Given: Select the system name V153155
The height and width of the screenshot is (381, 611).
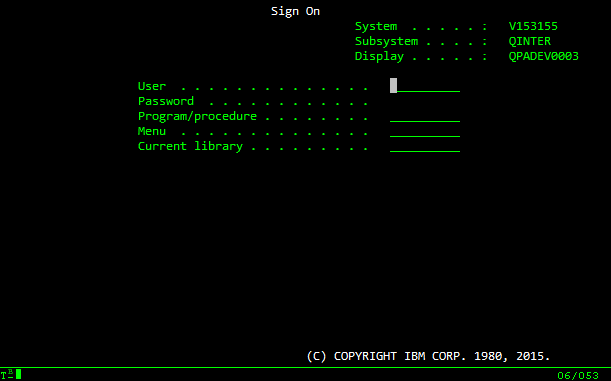Looking at the screenshot, I should (x=533, y=26).
